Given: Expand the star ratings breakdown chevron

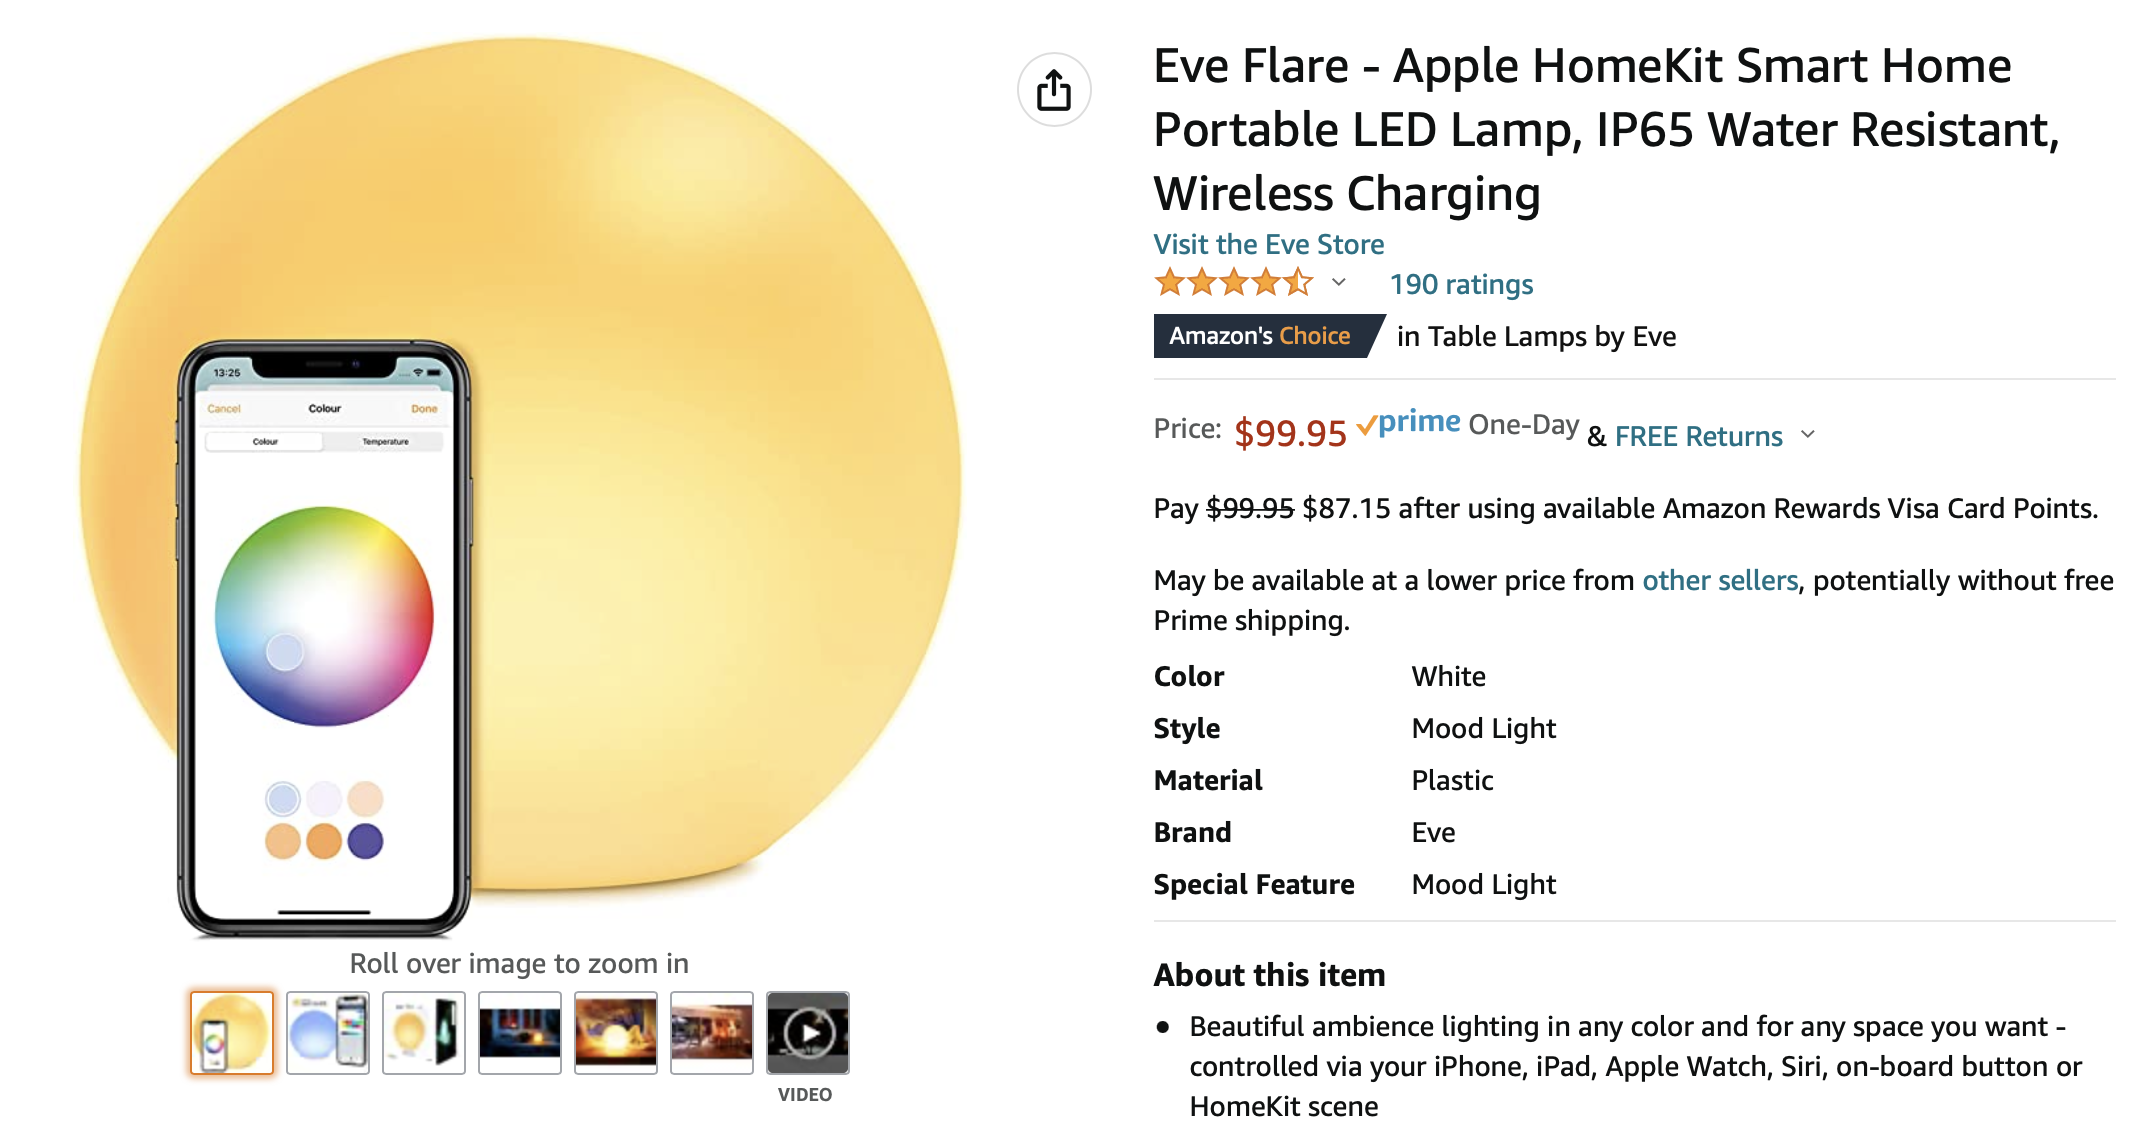Looking at the screenshot, I should [x=1339, y=283].
